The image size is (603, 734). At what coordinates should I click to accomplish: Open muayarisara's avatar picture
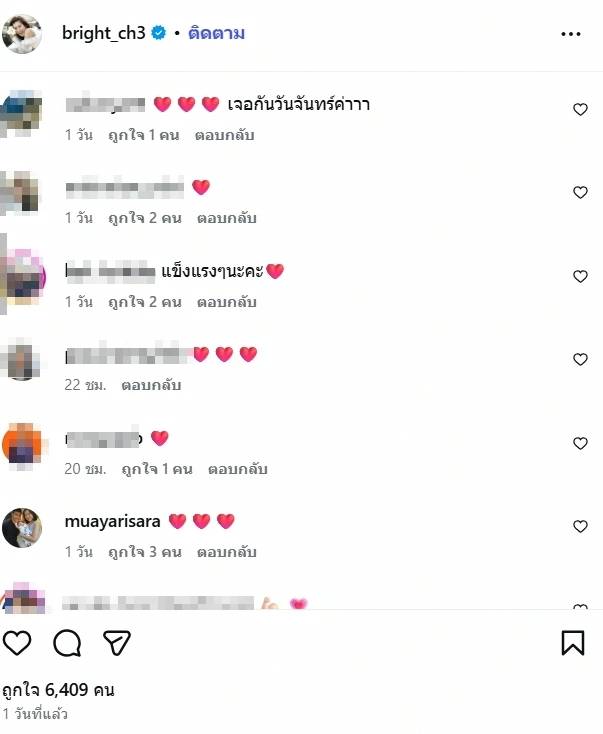22,527
